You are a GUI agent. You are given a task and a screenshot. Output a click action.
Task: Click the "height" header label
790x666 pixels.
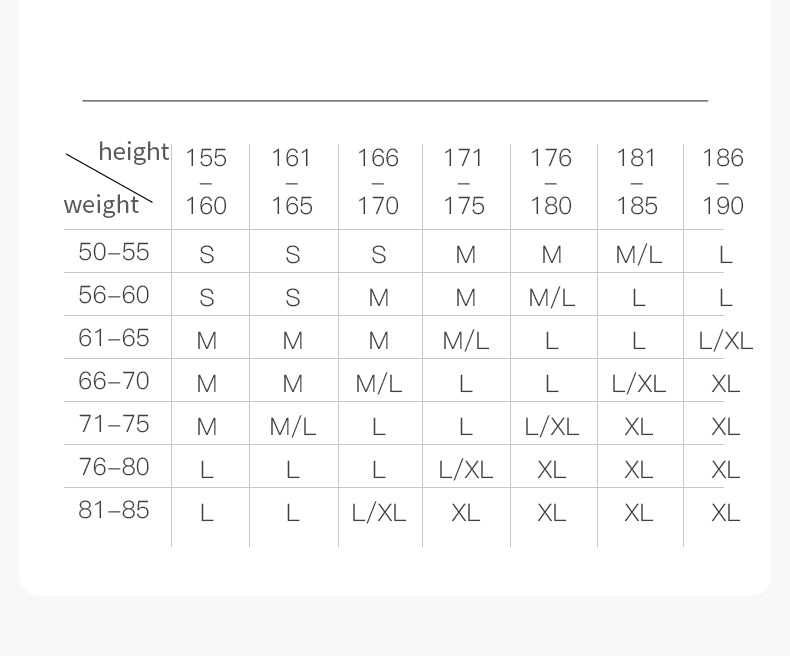pyautogui.click(x=133, y=152)
